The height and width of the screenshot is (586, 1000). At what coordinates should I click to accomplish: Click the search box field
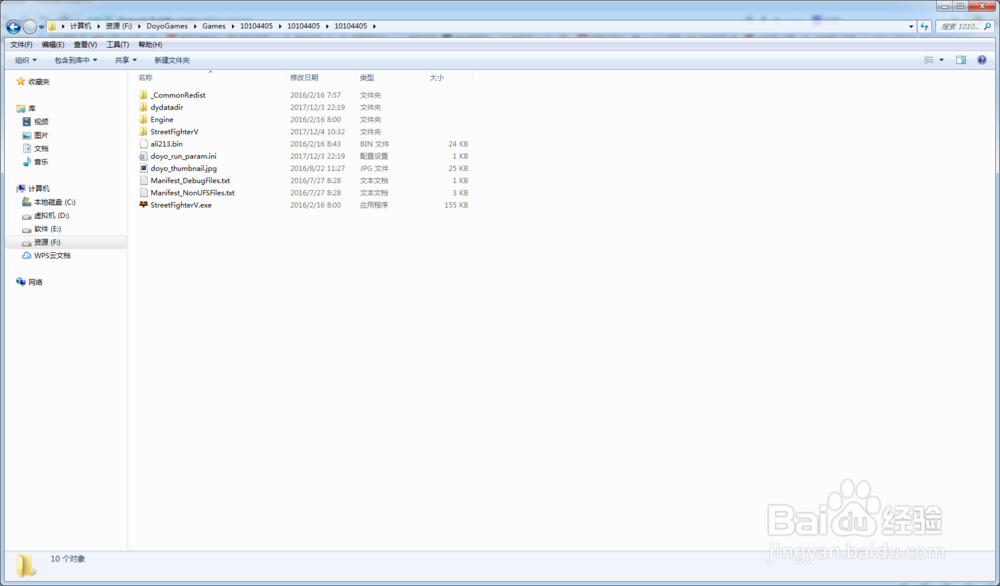(x=964, y=27)
